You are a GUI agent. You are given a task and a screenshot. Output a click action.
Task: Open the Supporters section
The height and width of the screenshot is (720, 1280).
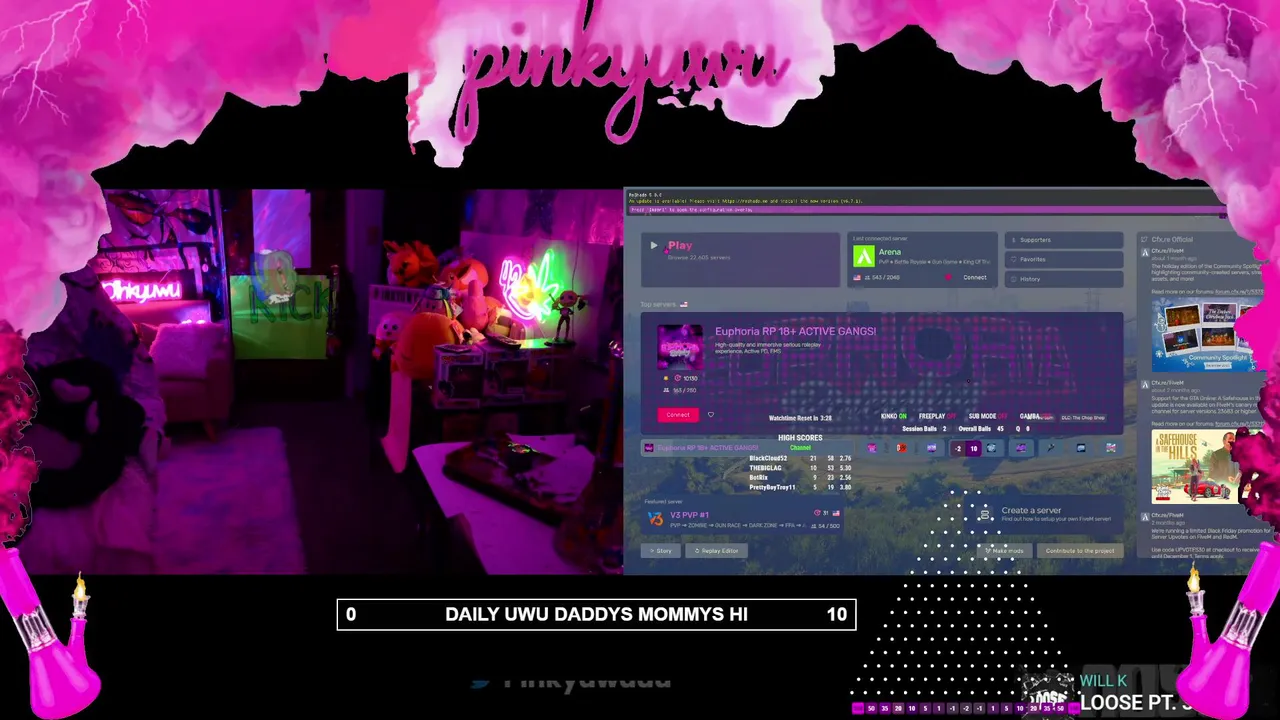(1064, 240)
